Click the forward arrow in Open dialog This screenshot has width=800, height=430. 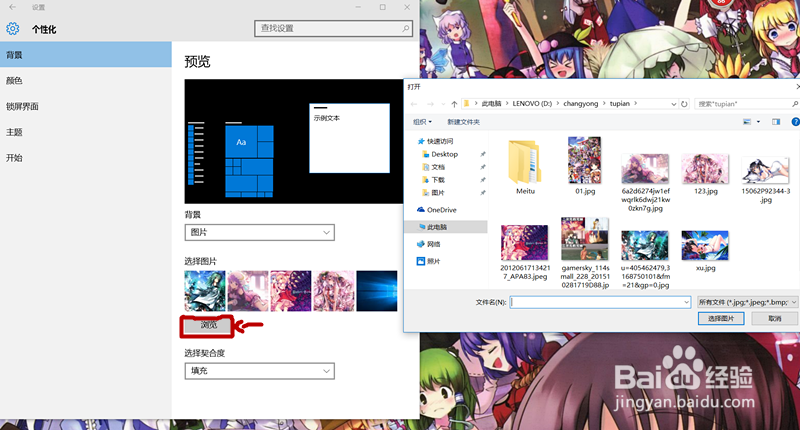point(430,104)
